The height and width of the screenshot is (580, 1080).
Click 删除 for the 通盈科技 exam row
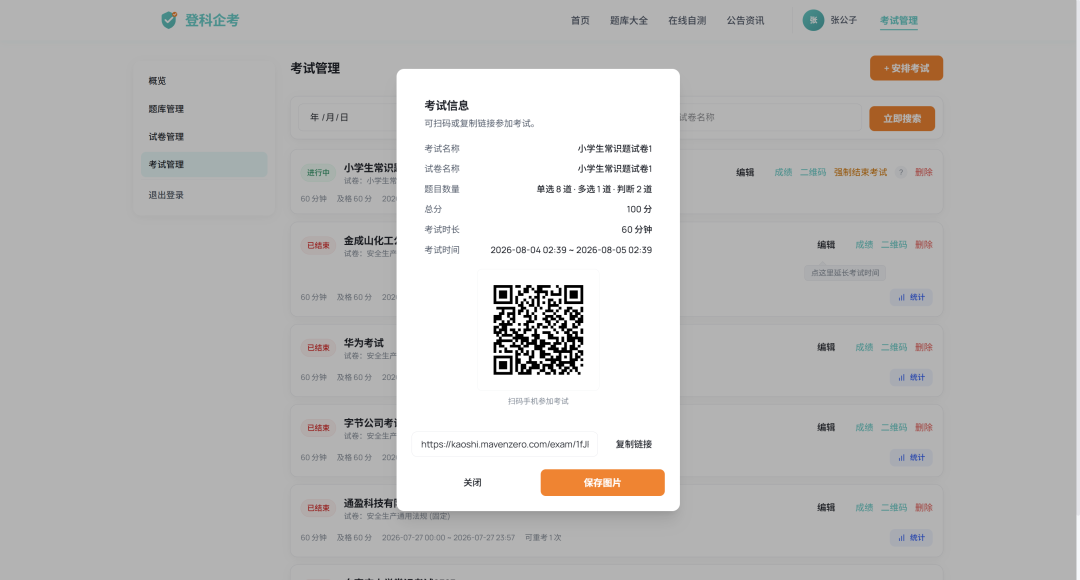point(924,508)
